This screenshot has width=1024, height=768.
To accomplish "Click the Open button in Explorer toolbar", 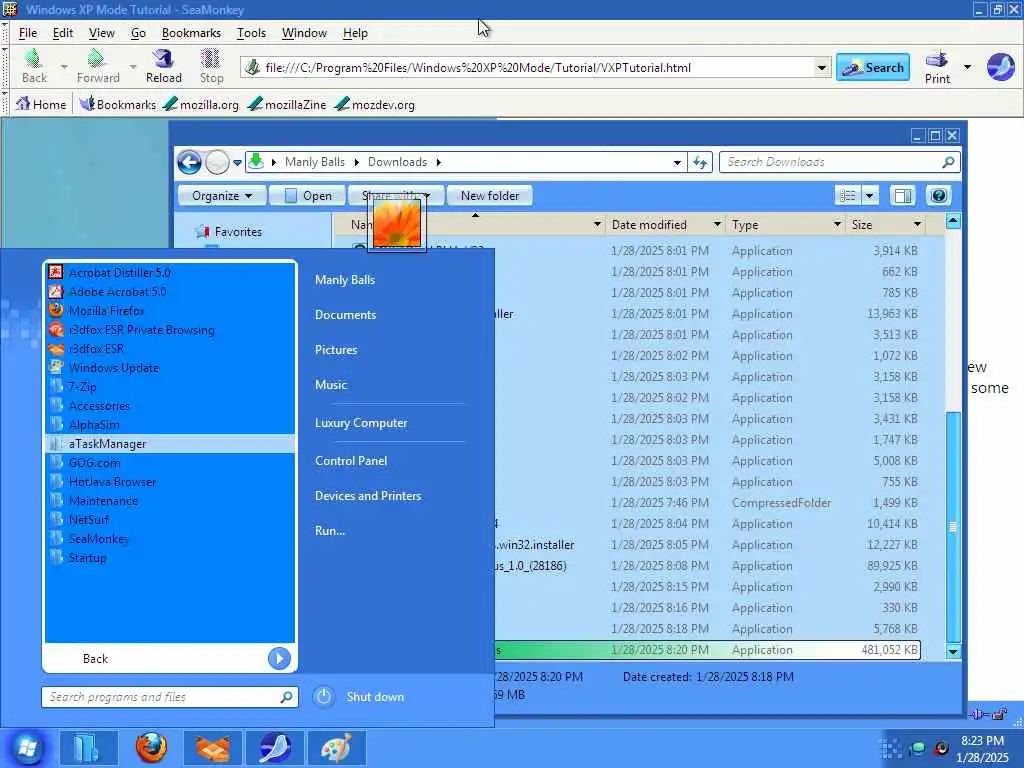I will 308,195.
